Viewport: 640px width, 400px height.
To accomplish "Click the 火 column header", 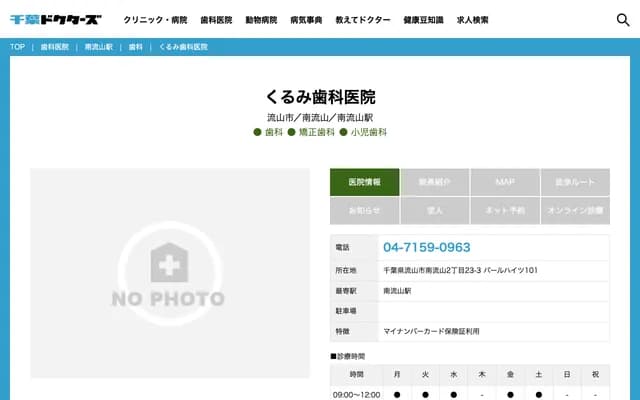I will [425, 374].
